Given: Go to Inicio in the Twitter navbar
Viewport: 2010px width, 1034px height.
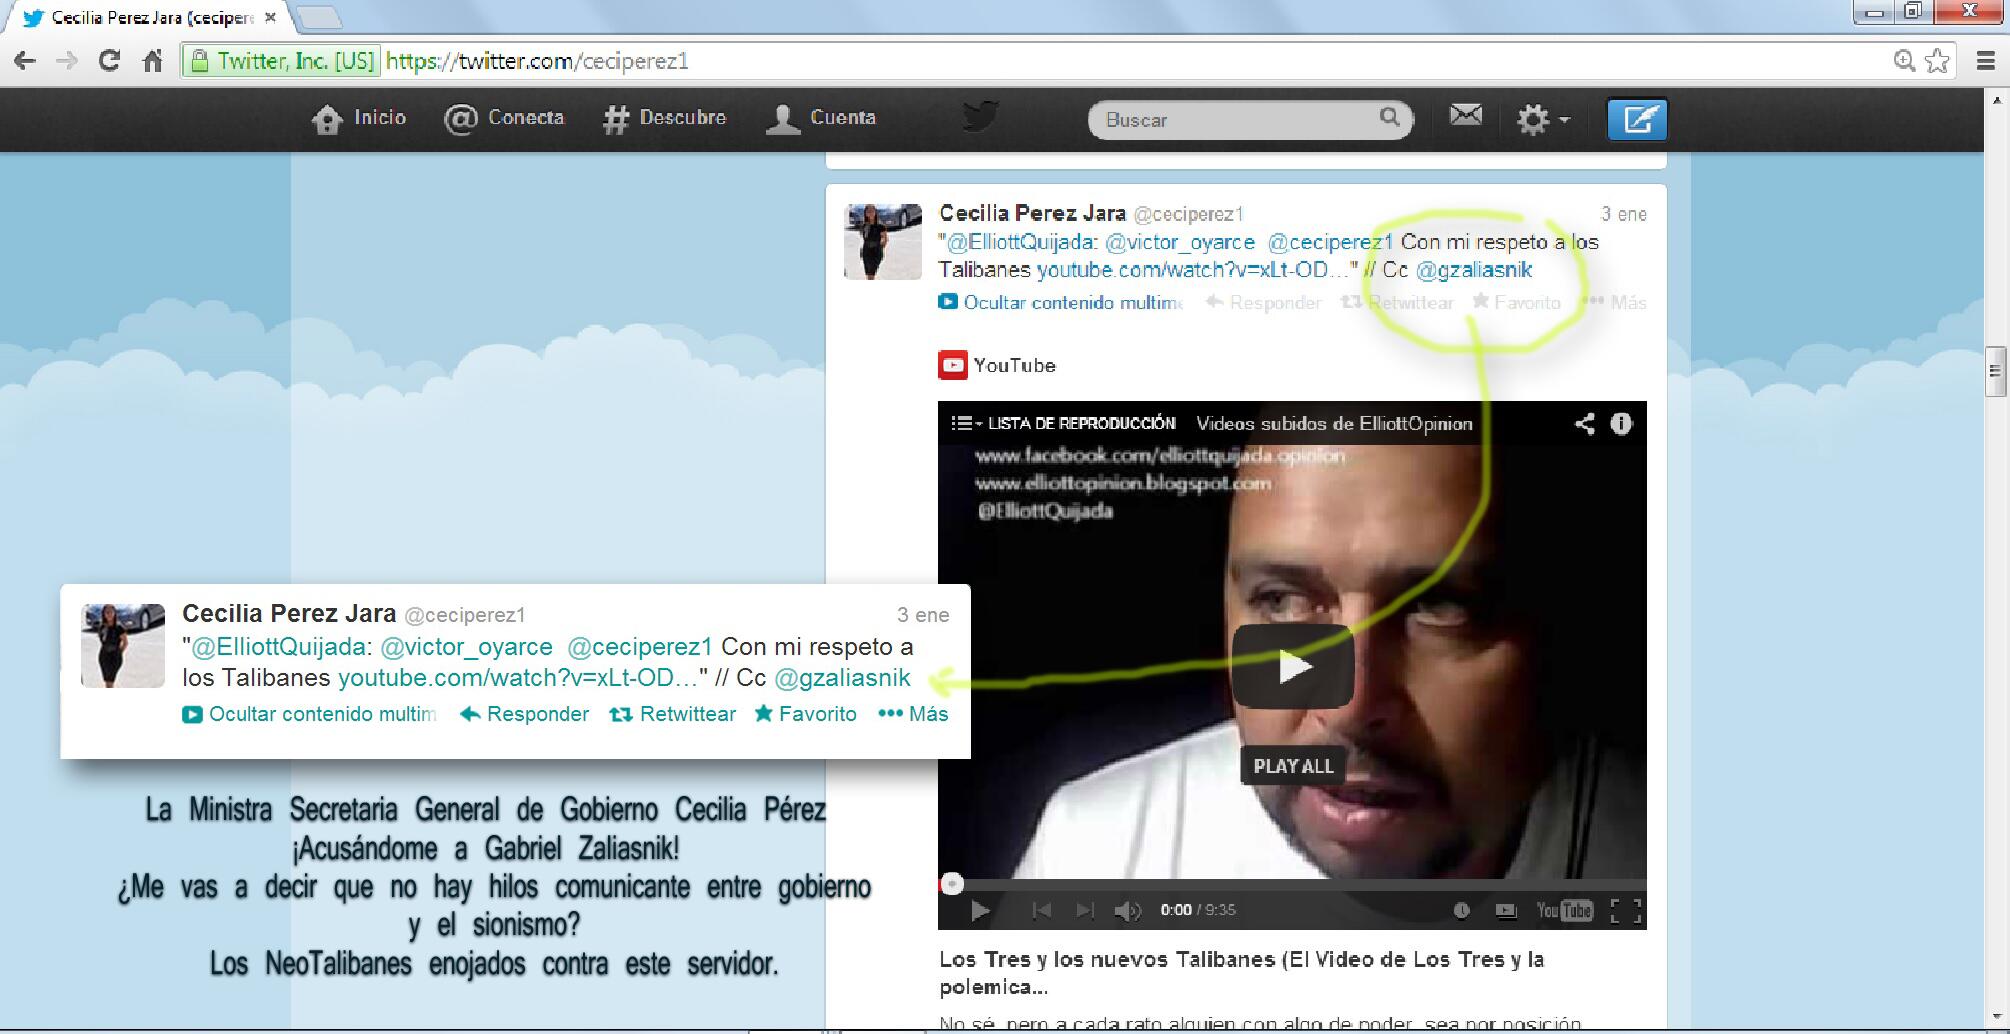Looking at the screenshot, I should coord(359,118).
